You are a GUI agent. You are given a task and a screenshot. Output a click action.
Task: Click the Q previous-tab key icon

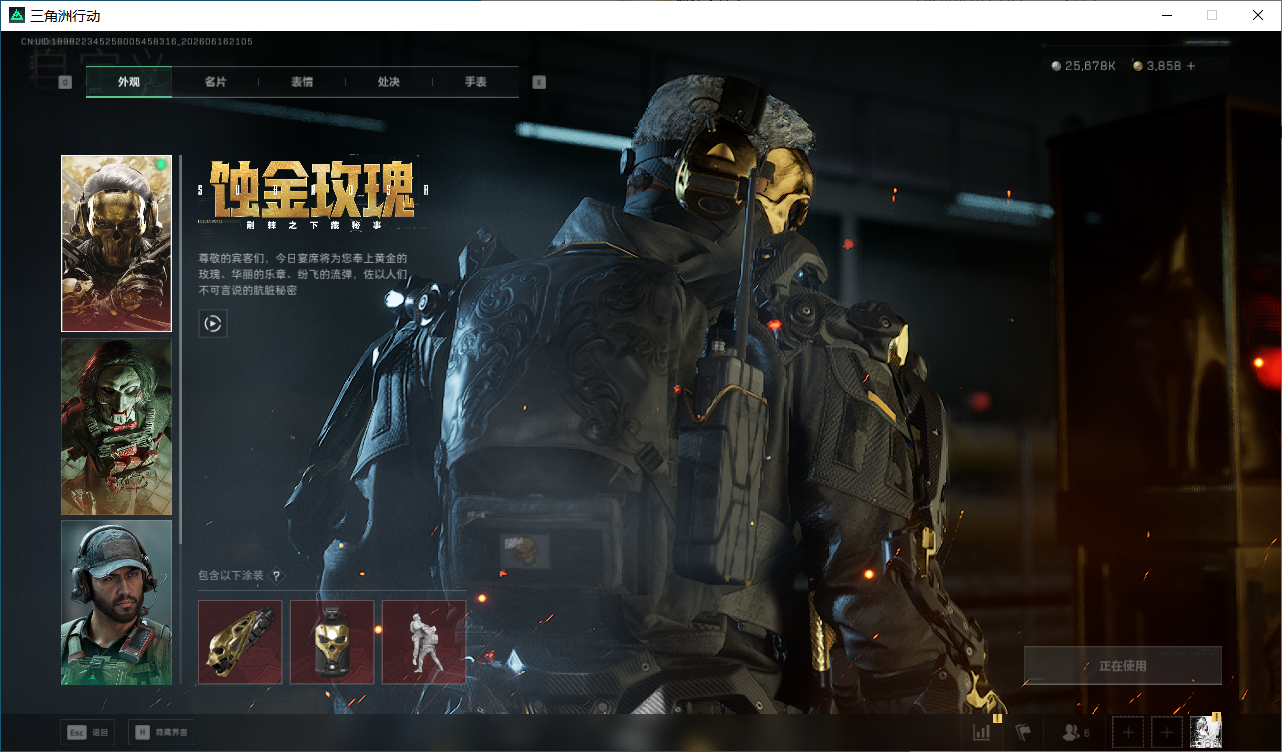[65, 82]
